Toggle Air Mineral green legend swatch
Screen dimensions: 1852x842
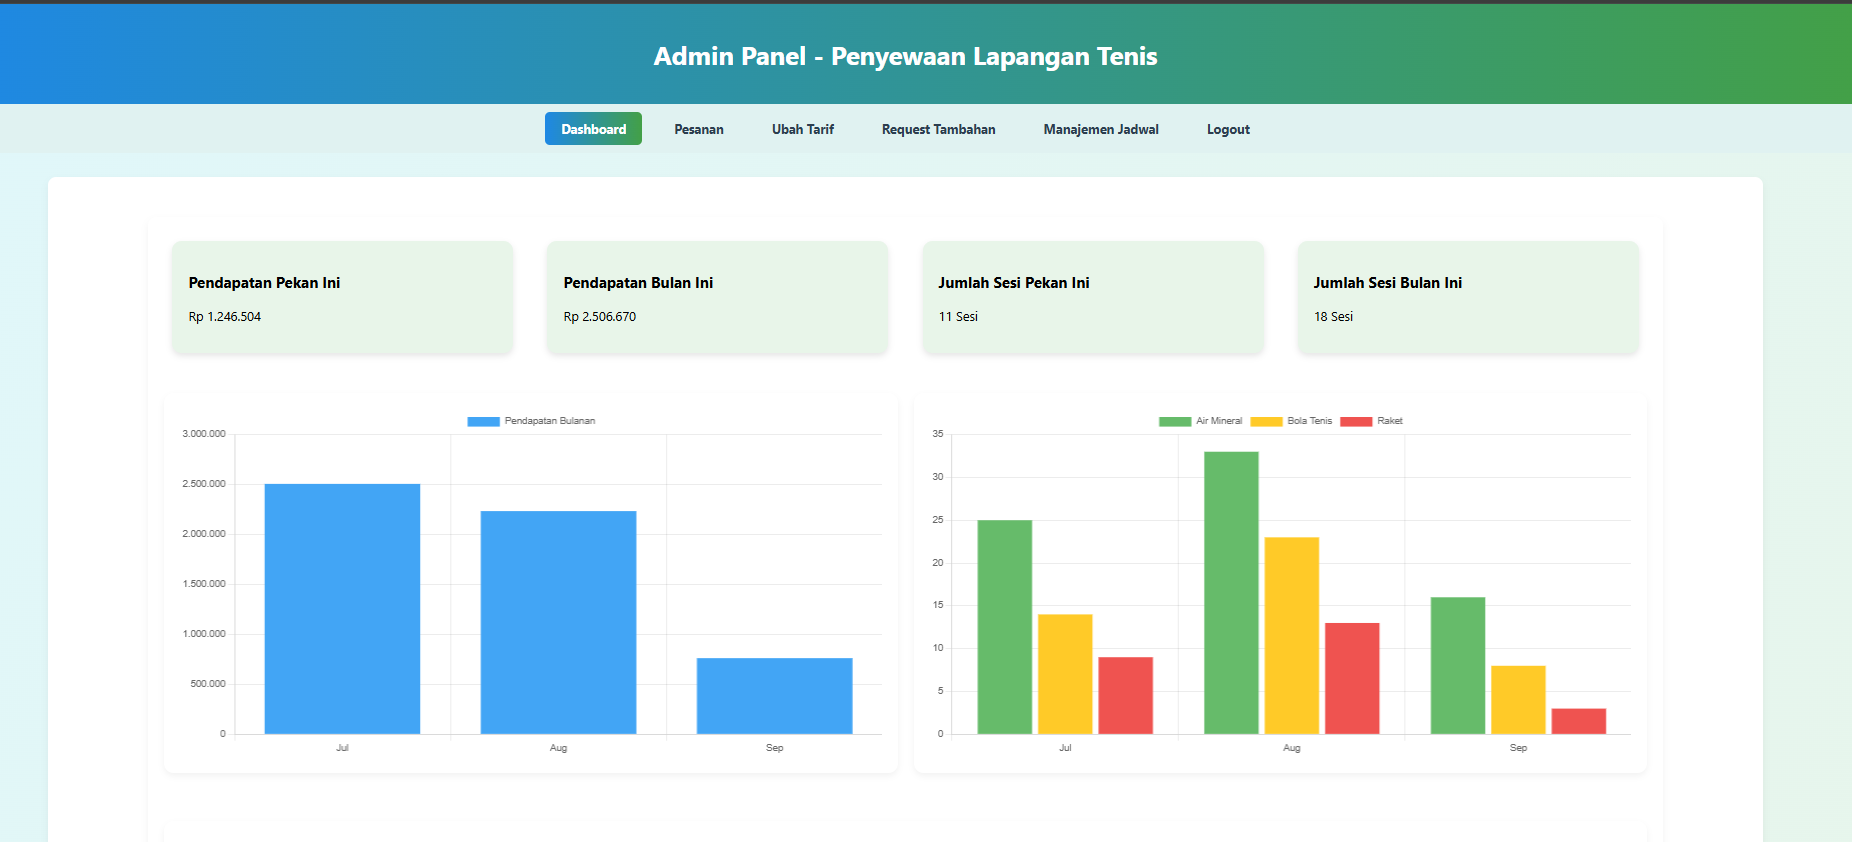click(x=1175, y=421)
